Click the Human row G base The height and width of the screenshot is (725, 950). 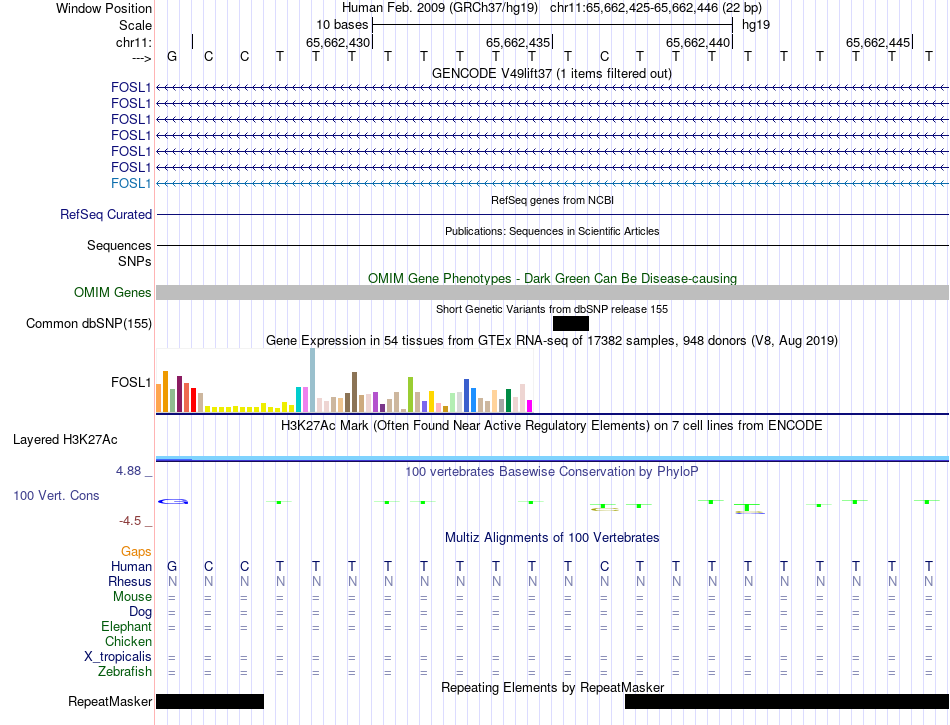pyautogui.click(x=172, y=566)
